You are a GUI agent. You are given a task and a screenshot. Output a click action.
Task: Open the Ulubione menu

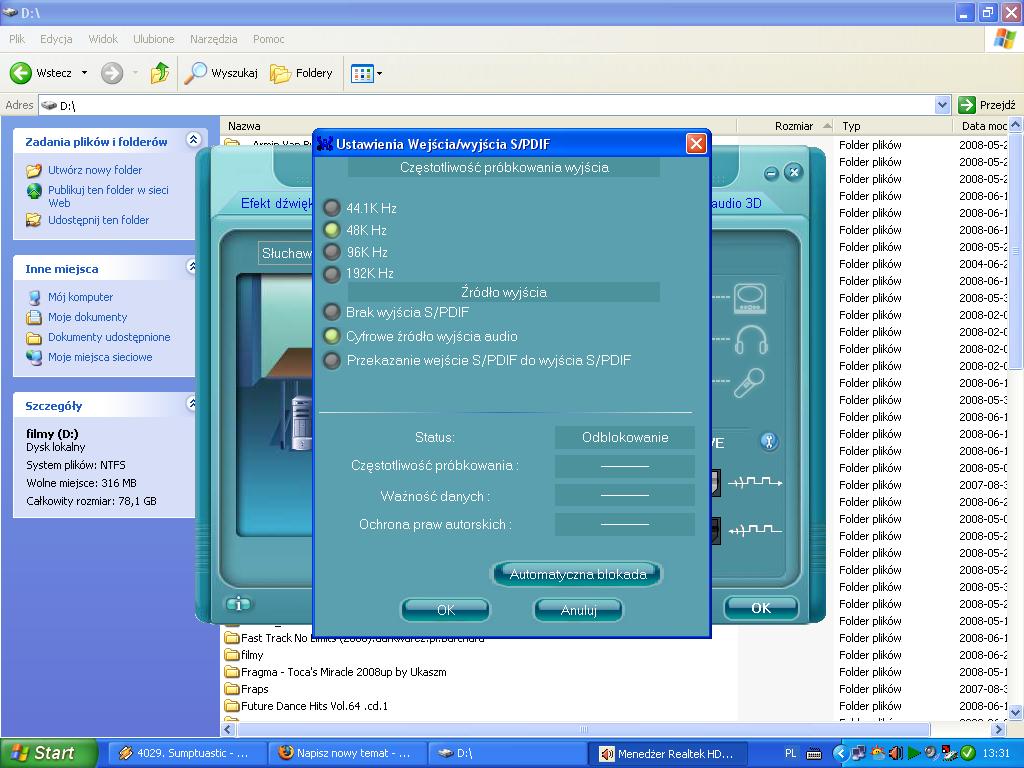(x=153, y=39)
